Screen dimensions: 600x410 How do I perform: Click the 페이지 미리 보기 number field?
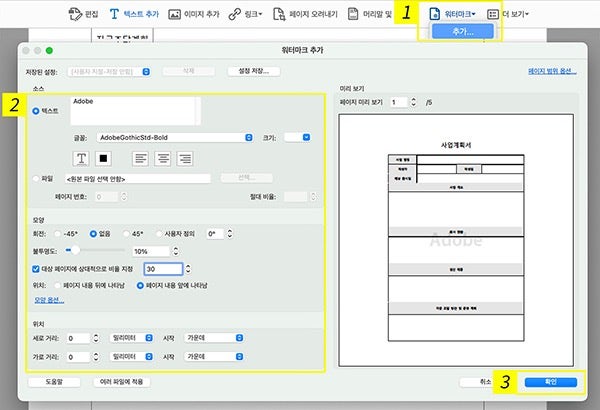(399, 102)
